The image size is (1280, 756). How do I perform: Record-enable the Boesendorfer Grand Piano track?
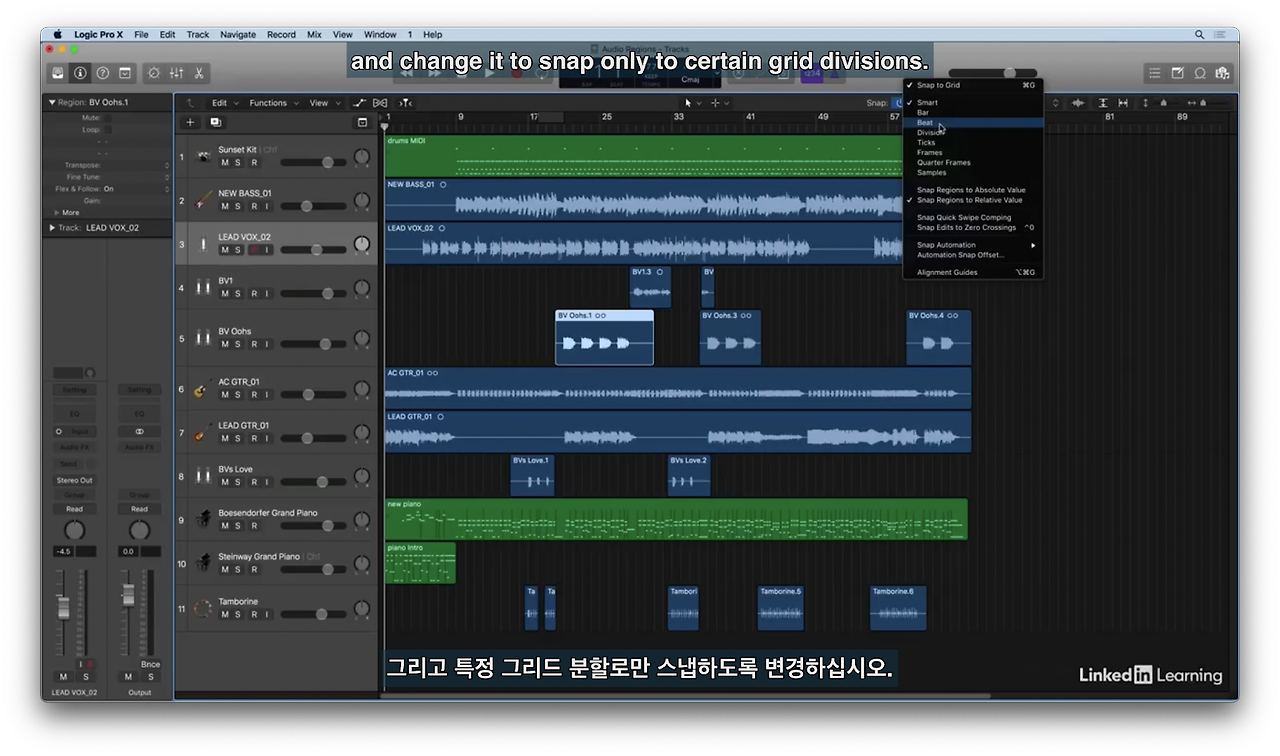click(253, 526)
